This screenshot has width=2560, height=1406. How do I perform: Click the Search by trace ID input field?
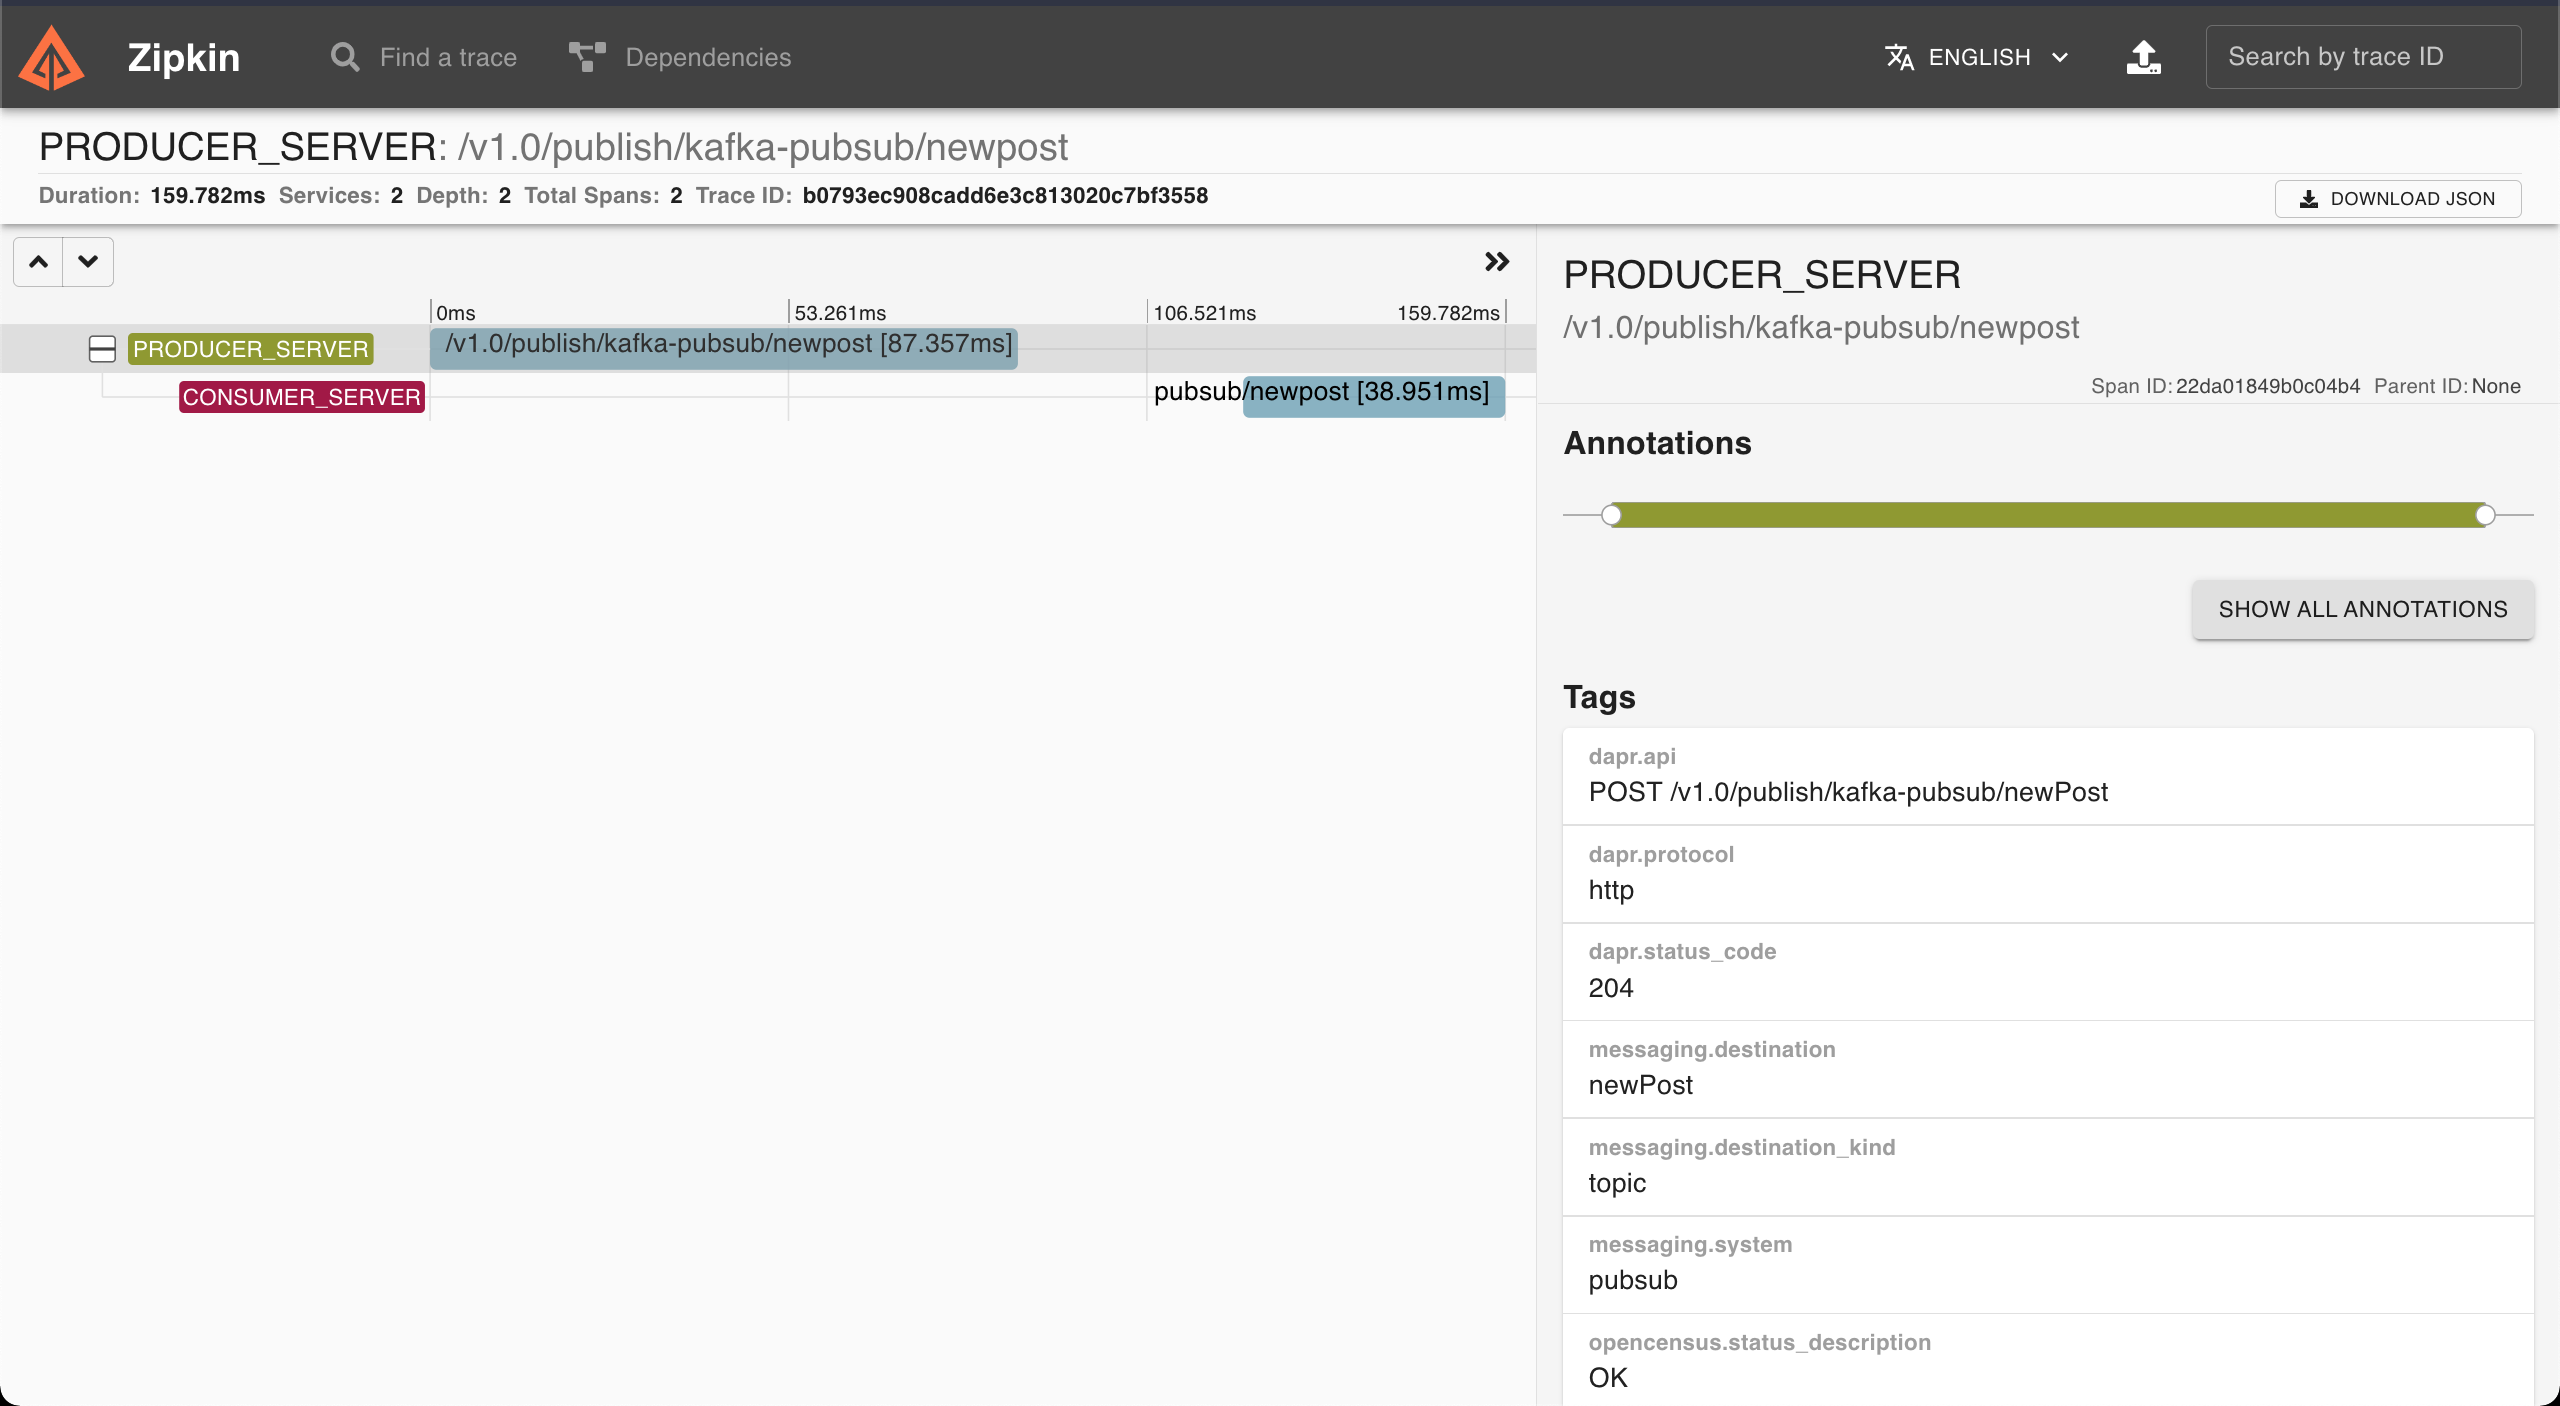pyautogui.click(x=2363, y=57)
